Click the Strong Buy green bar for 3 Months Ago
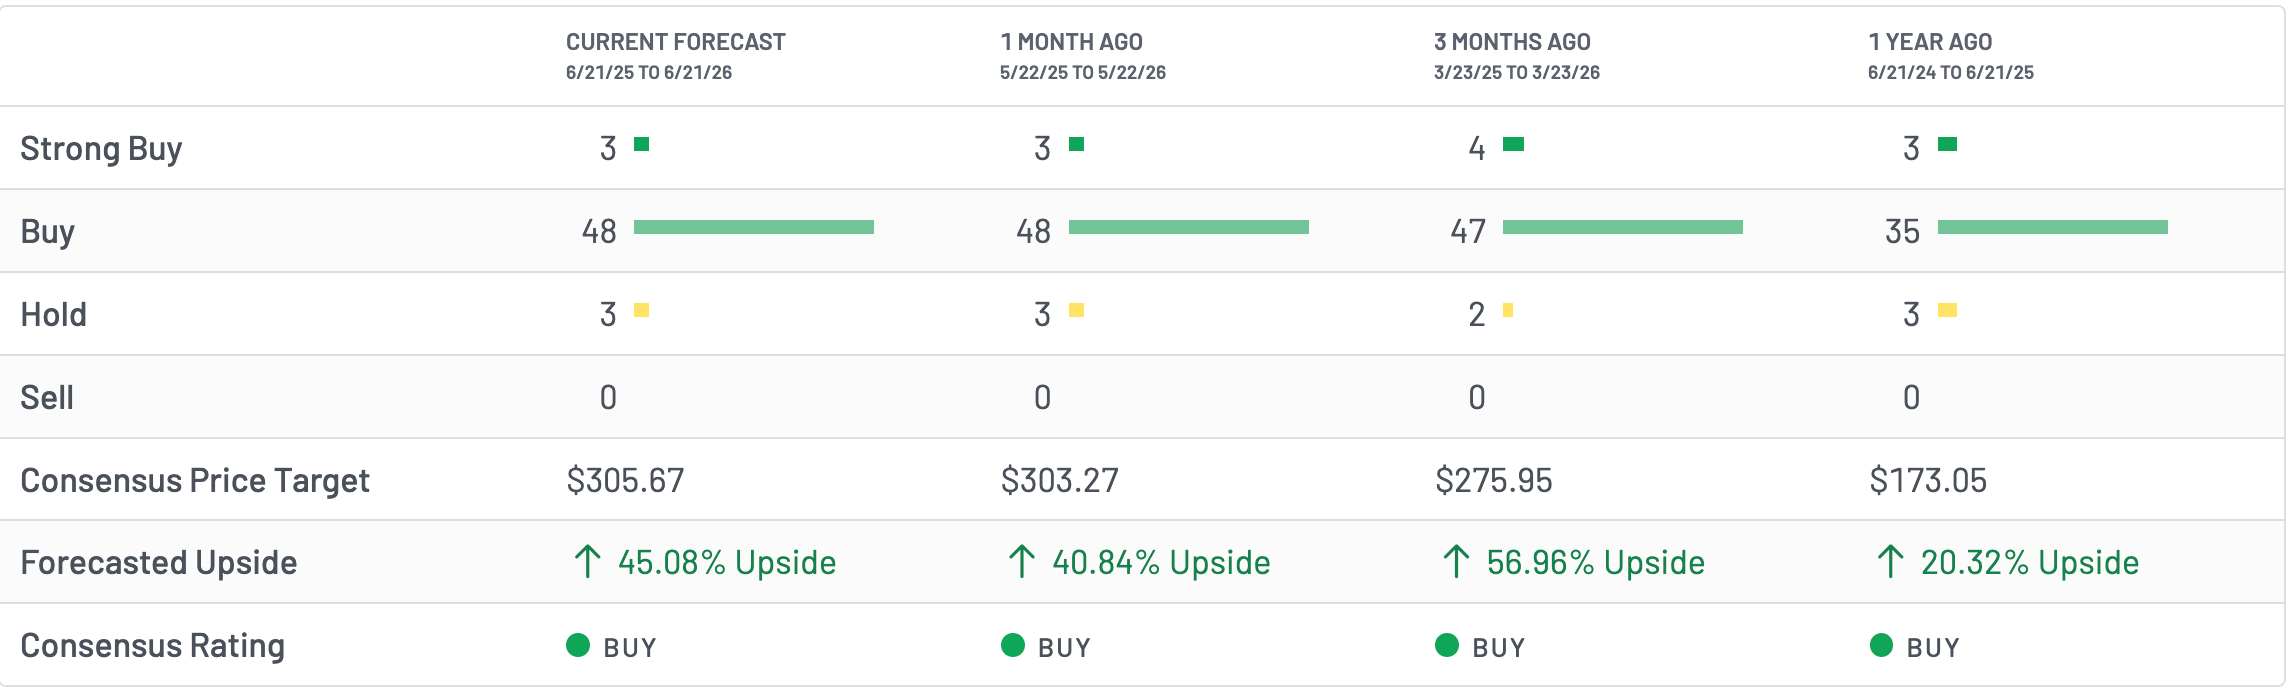Viewport: 2288px width, 696px height. [x=1513, y=144]
